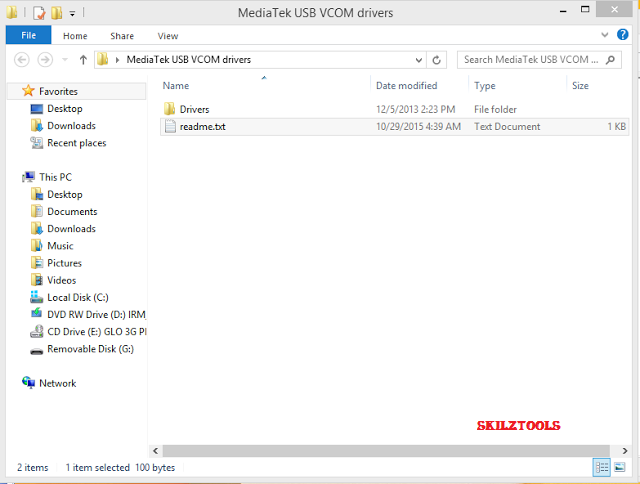Click the New folder quick access icon
The image size is (640, 484).
click(x=57, y=13)
